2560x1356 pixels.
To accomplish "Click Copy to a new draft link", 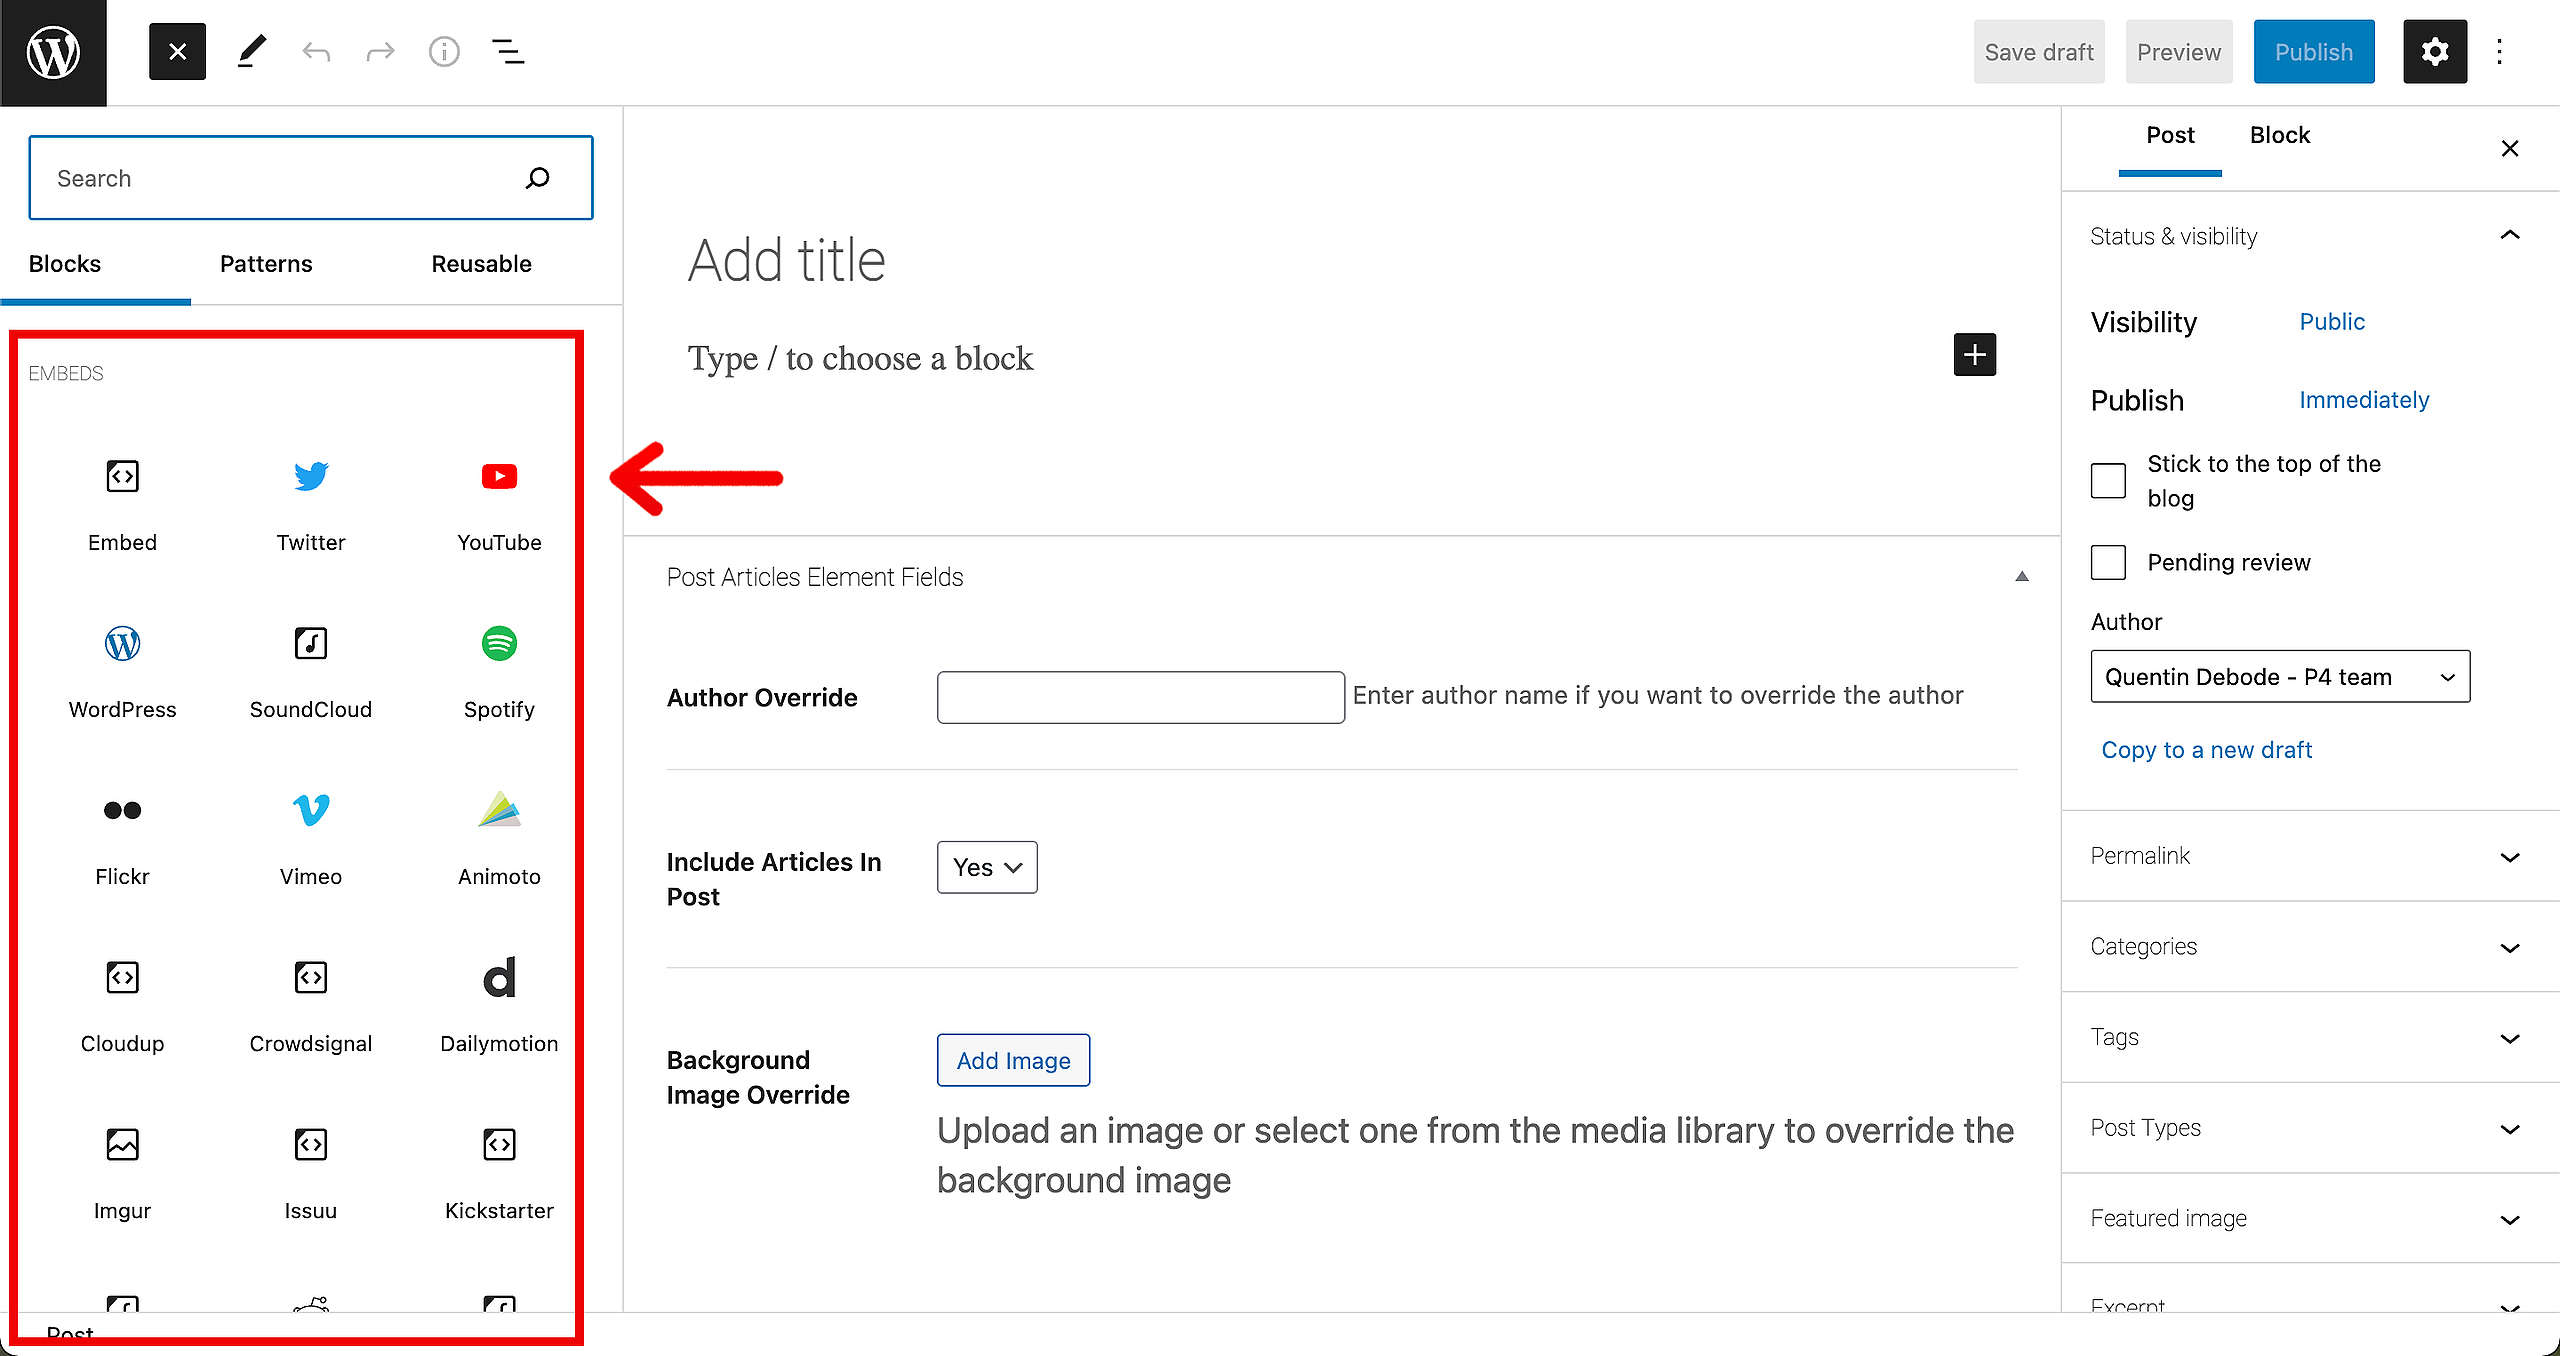I will click(x=2207, y=750).
